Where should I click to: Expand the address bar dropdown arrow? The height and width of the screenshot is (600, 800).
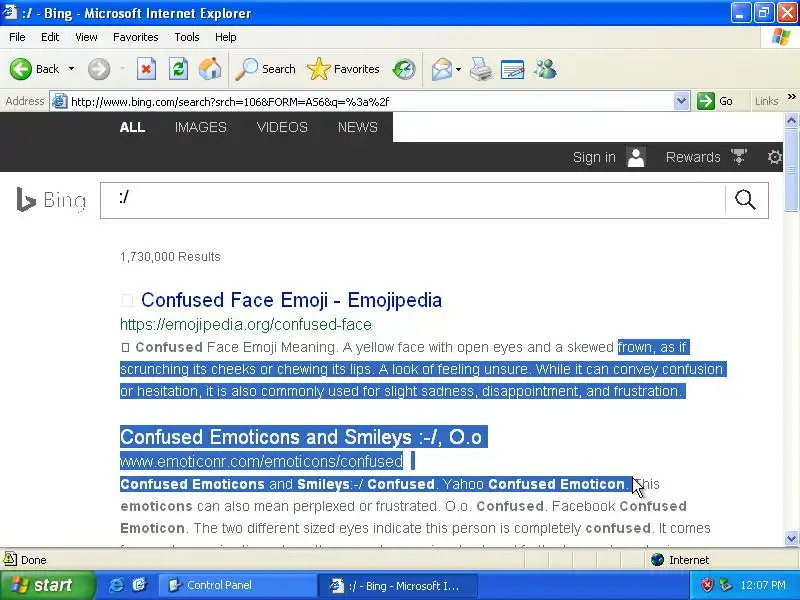pos(681,102)
